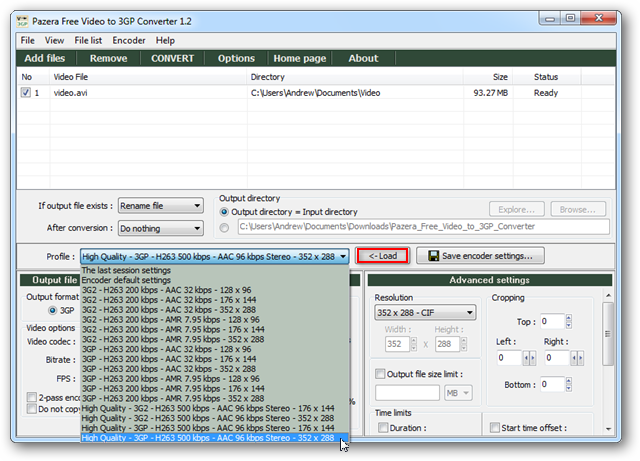
Task: Enable Output file size limit checkbox
Action: click(x=380, y=374)
